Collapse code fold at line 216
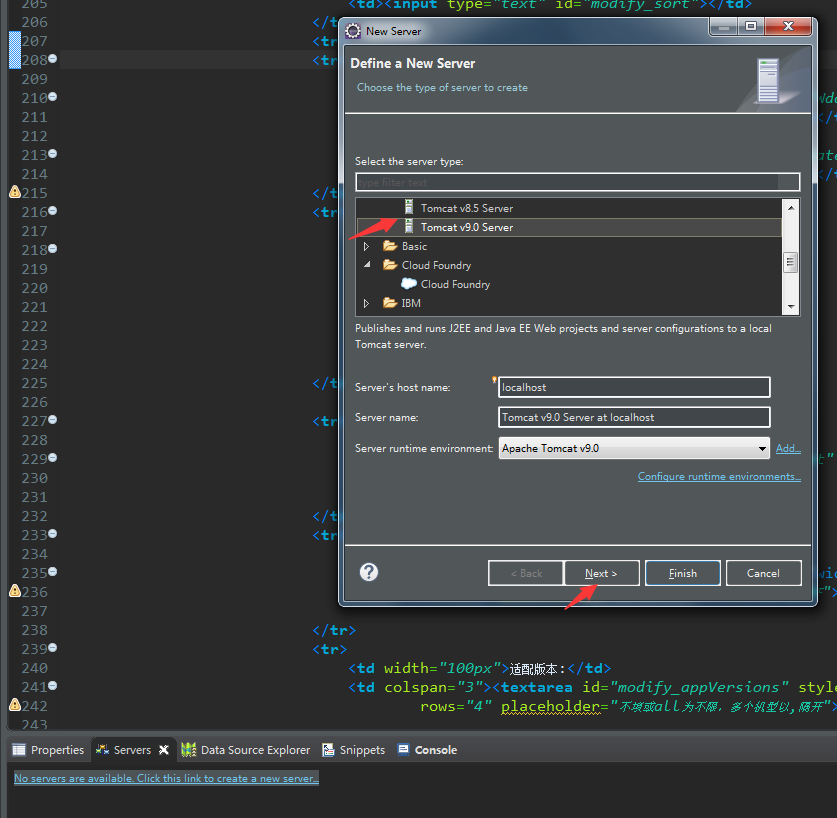The height and width of the screenshot is (818, 837). tap(53, 211)
